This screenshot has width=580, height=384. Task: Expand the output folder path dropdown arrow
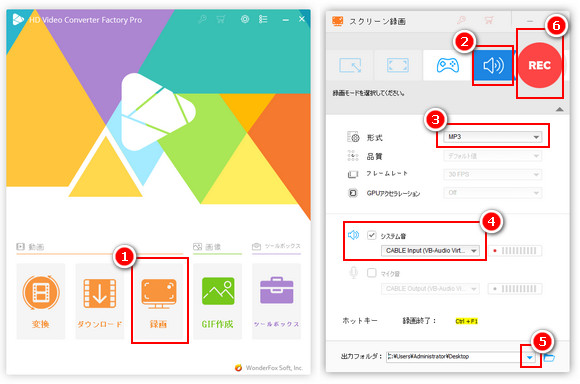(x=530, y=357)
